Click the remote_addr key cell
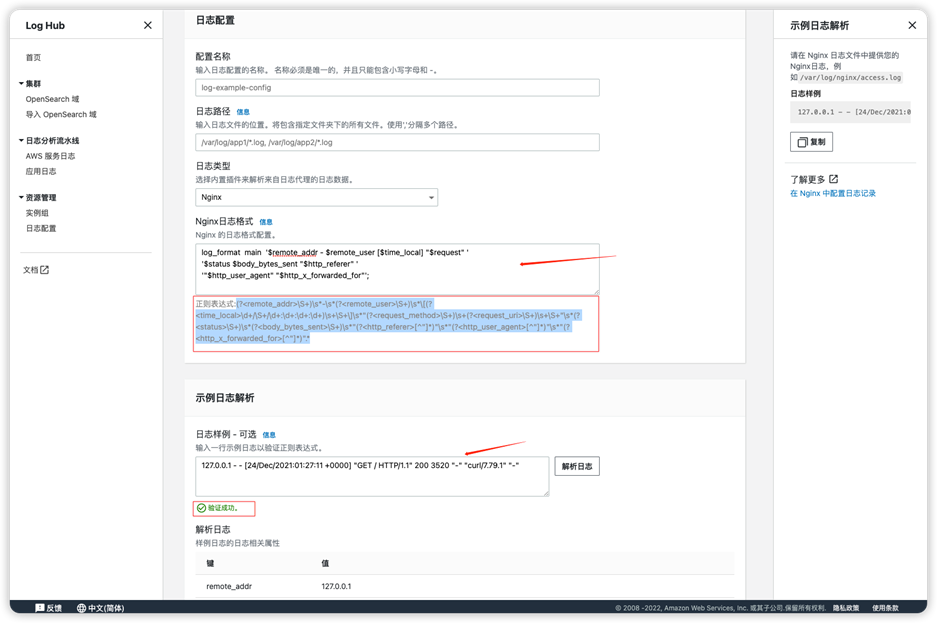The height and width of the screenshot is (623, 937). pos(229,587)
